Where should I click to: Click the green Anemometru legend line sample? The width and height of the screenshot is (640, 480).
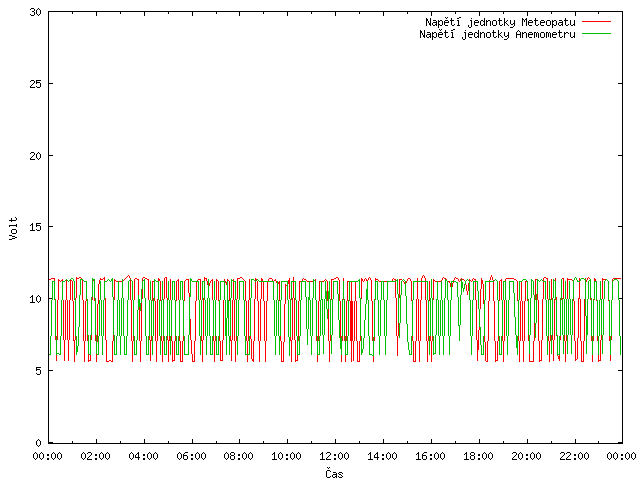point(596,34)
